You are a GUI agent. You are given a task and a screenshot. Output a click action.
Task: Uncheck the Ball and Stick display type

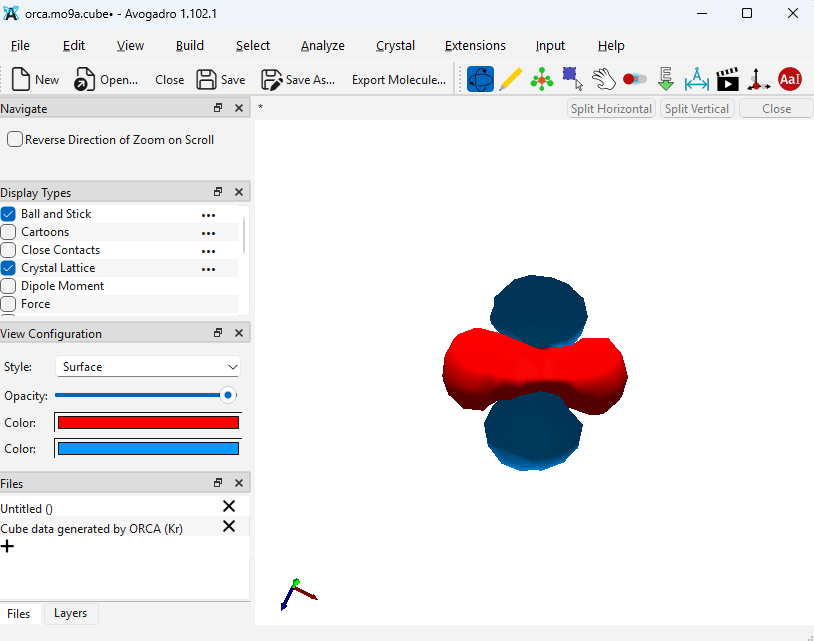click(x=9, y=214)
